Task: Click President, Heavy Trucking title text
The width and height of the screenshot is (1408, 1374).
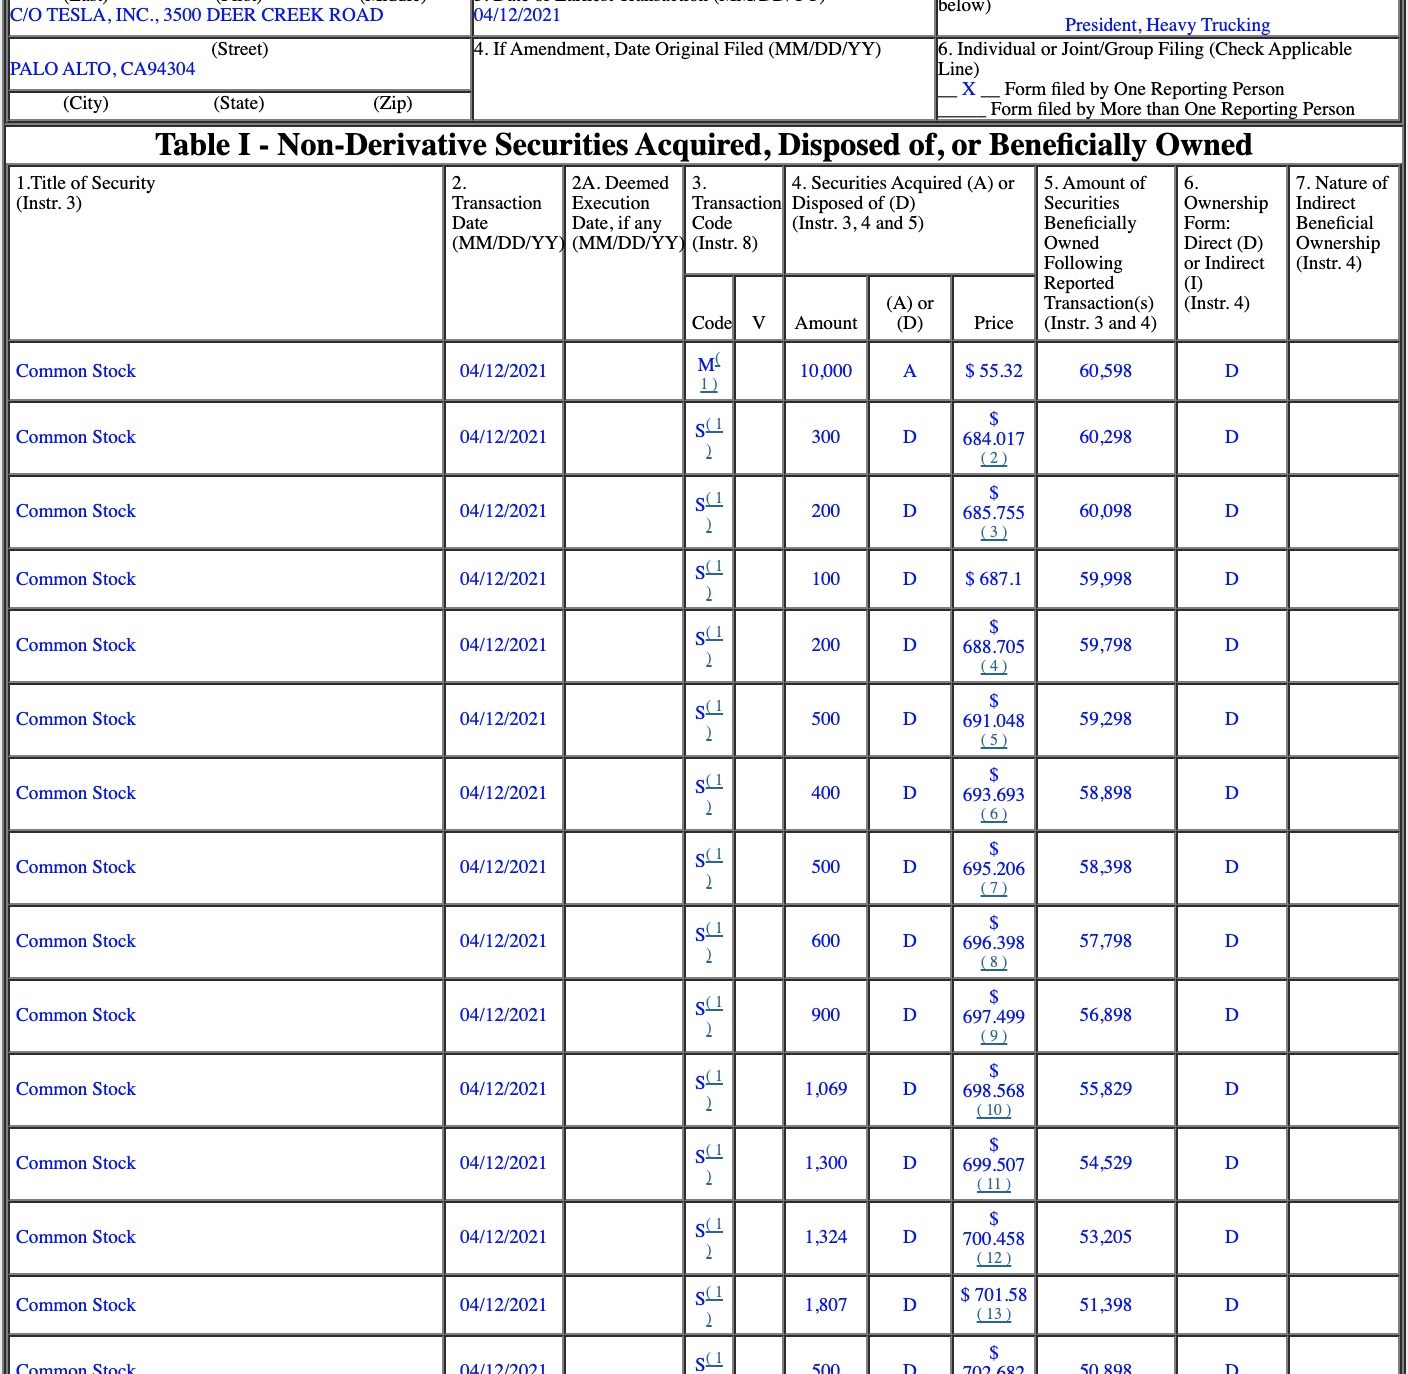Action: pyautogui.click(x=1167, y=25)
